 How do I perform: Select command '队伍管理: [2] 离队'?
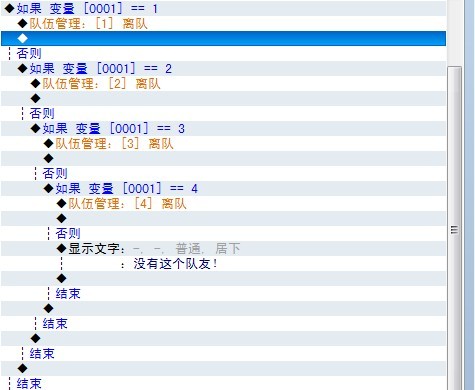tap(223, 84)
